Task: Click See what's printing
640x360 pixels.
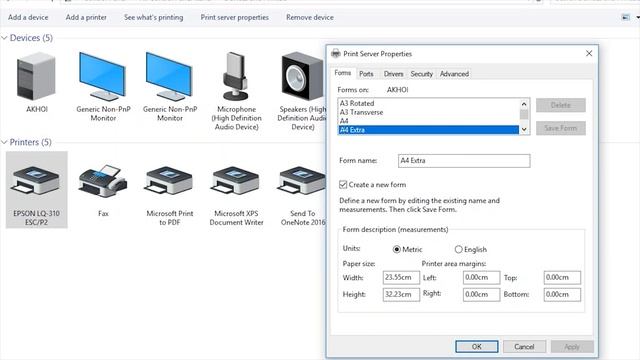Action: 153,18
